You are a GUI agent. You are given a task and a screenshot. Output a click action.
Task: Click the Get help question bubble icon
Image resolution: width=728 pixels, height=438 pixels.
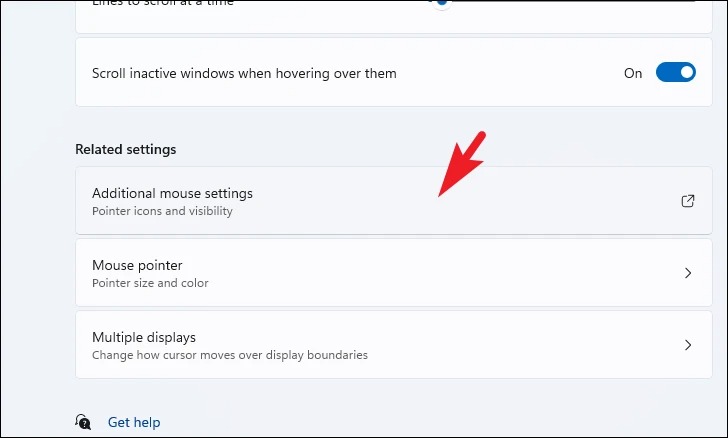[83, 422]
